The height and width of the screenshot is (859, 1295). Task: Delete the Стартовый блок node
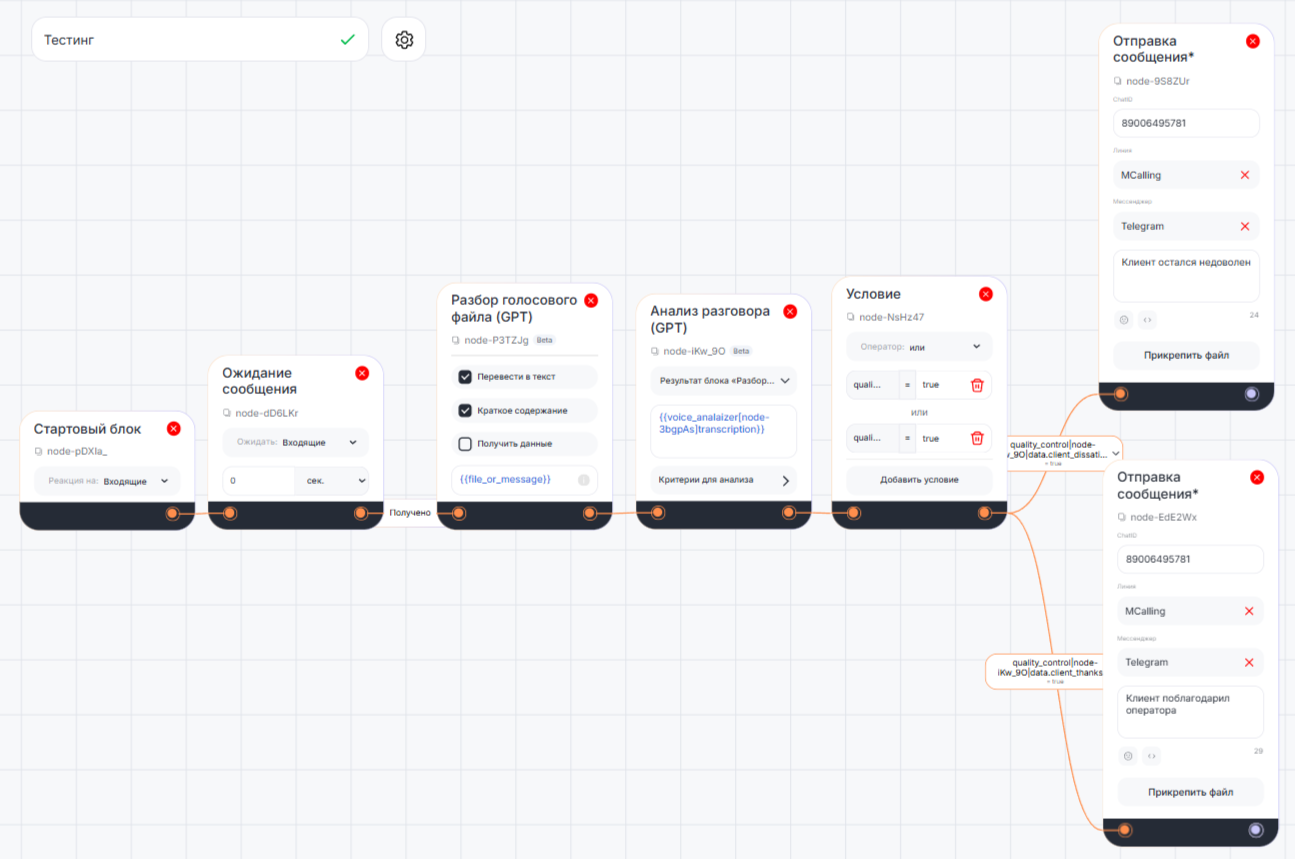(x=173, y=429)
